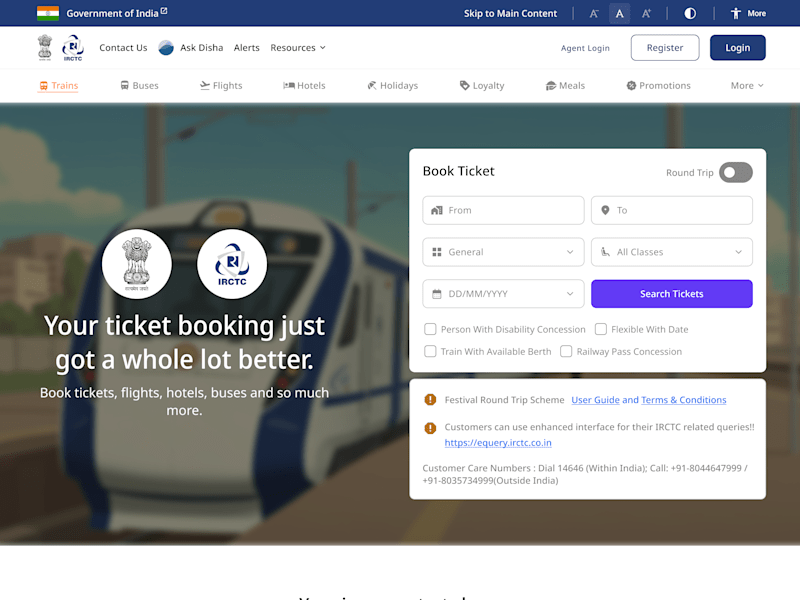
Task: Click the location pin icon in To field
Action: tap(605, 210)
